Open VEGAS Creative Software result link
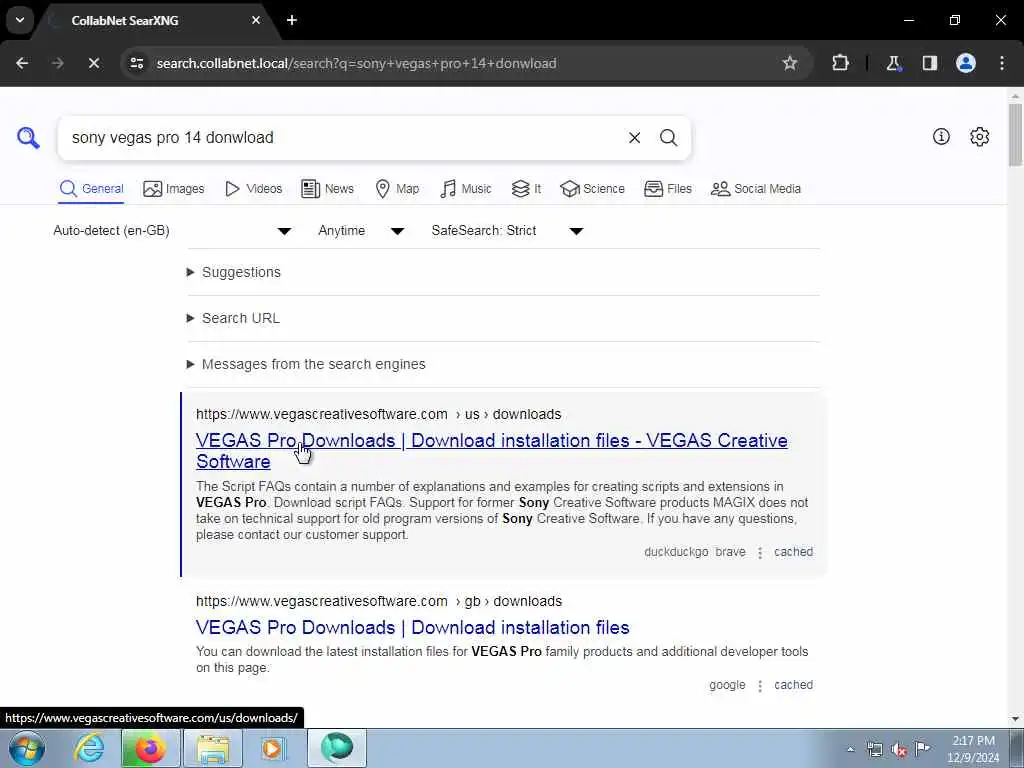1024x768 pixels. 491,451
